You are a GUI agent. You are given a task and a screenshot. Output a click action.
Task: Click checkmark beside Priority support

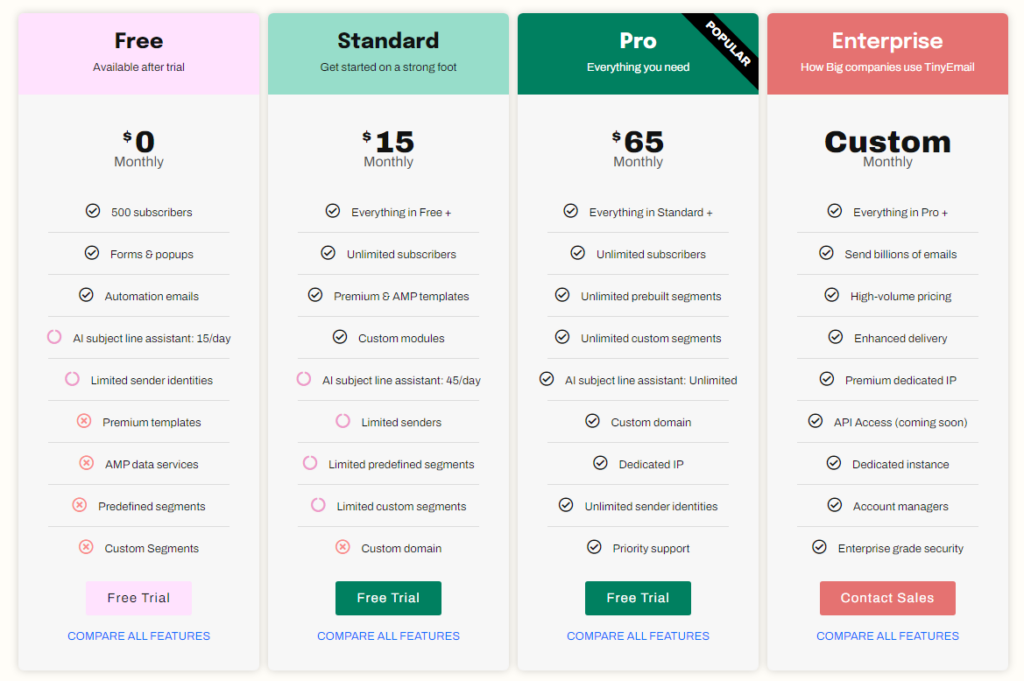tap(594, 547)
